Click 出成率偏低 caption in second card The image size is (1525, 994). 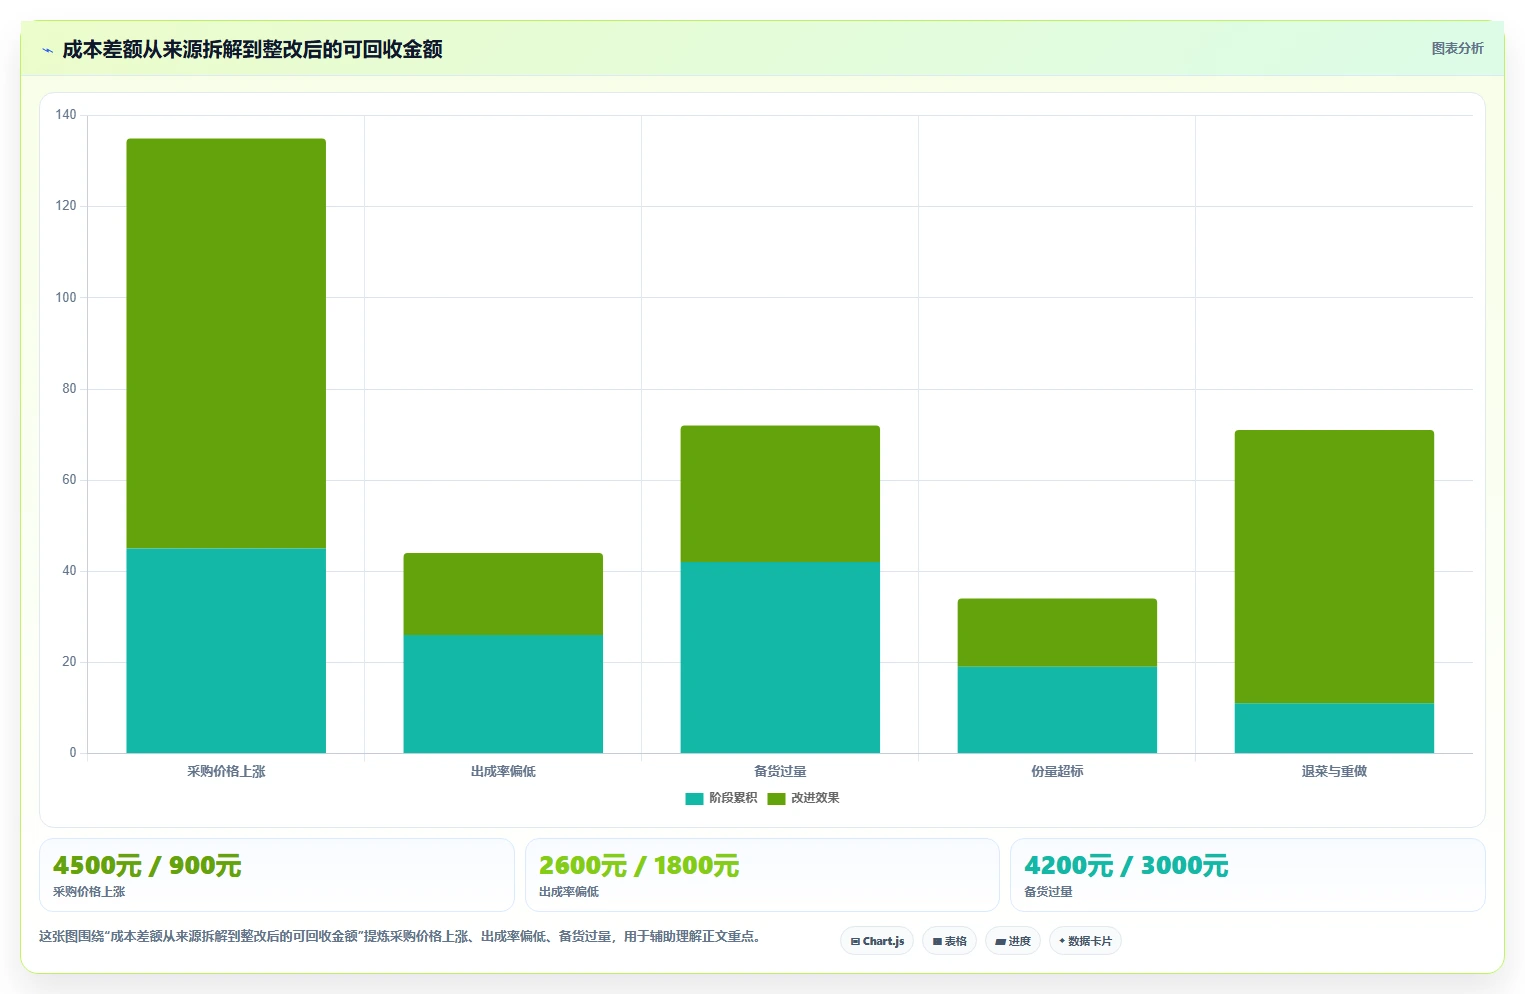(x=569, y=892)
